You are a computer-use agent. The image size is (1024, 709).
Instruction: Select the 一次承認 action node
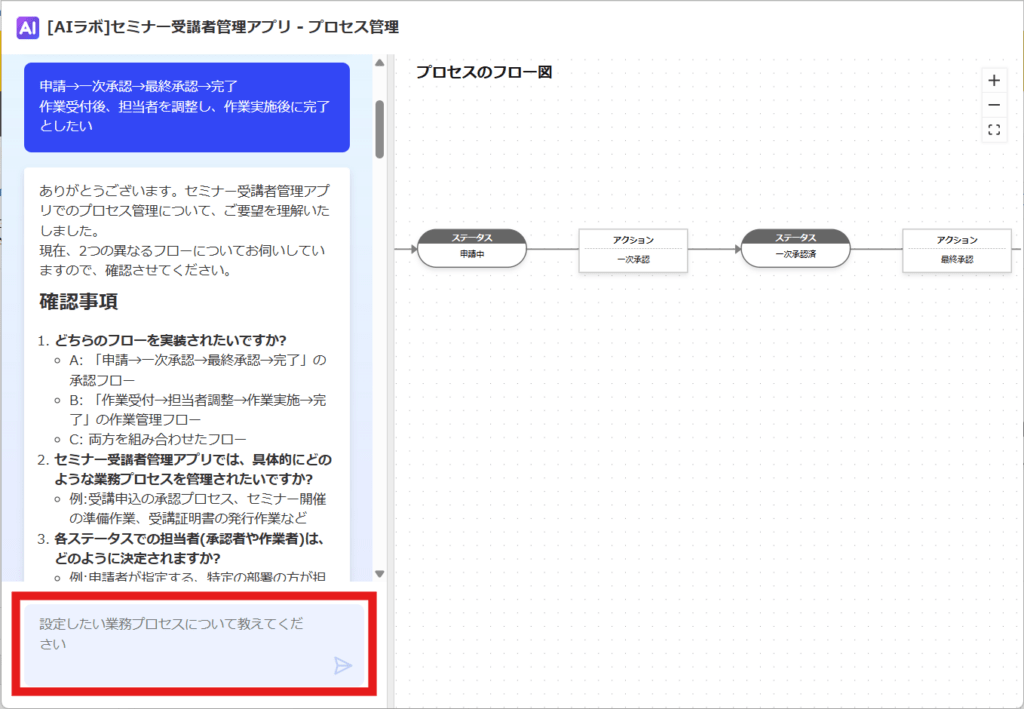coord(633,250)
